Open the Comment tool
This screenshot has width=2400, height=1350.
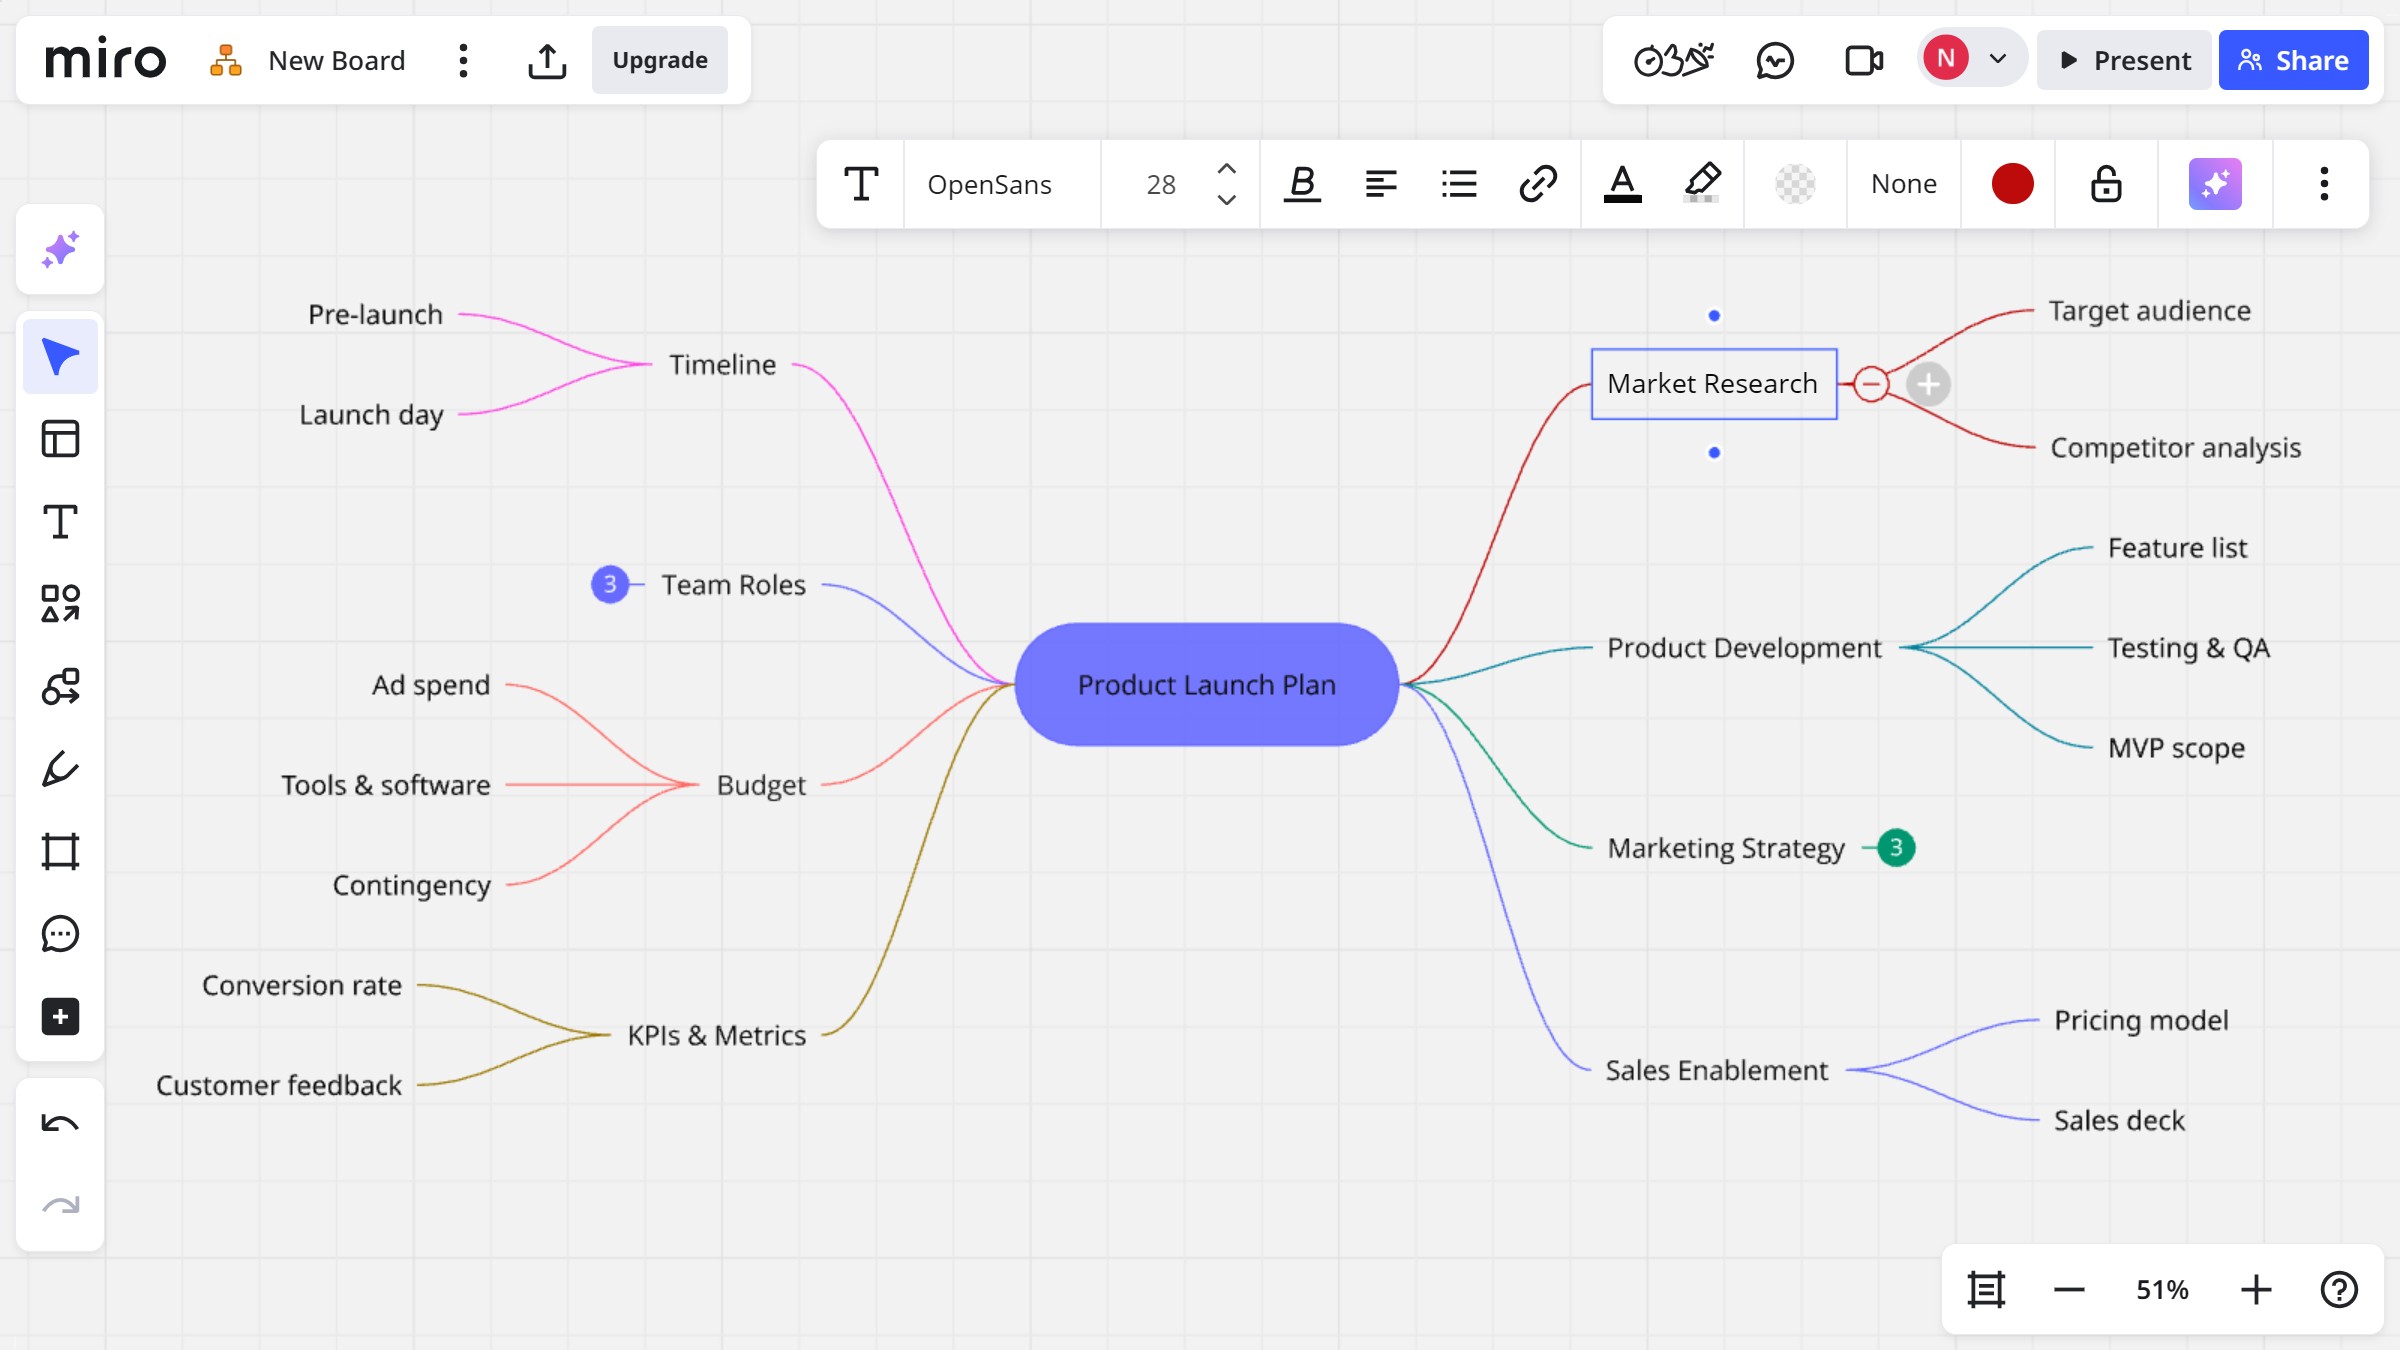[60, 934]
